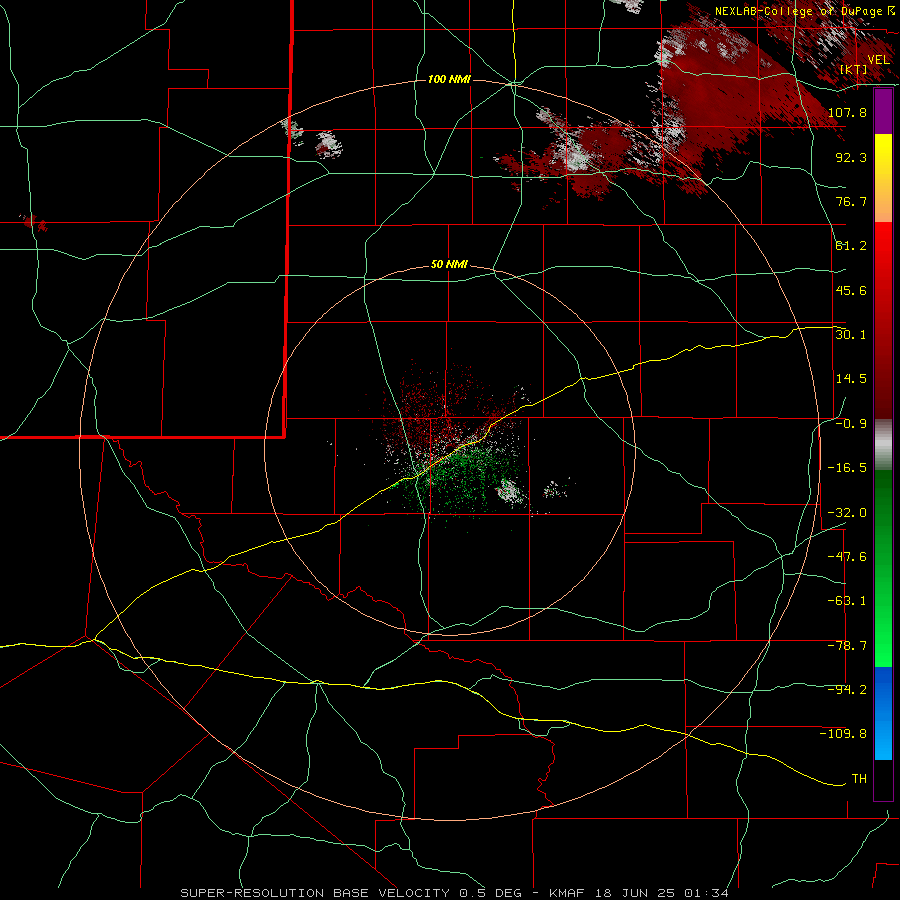
Task: Select the 30.1 scale value
Action: pos(851,335)
